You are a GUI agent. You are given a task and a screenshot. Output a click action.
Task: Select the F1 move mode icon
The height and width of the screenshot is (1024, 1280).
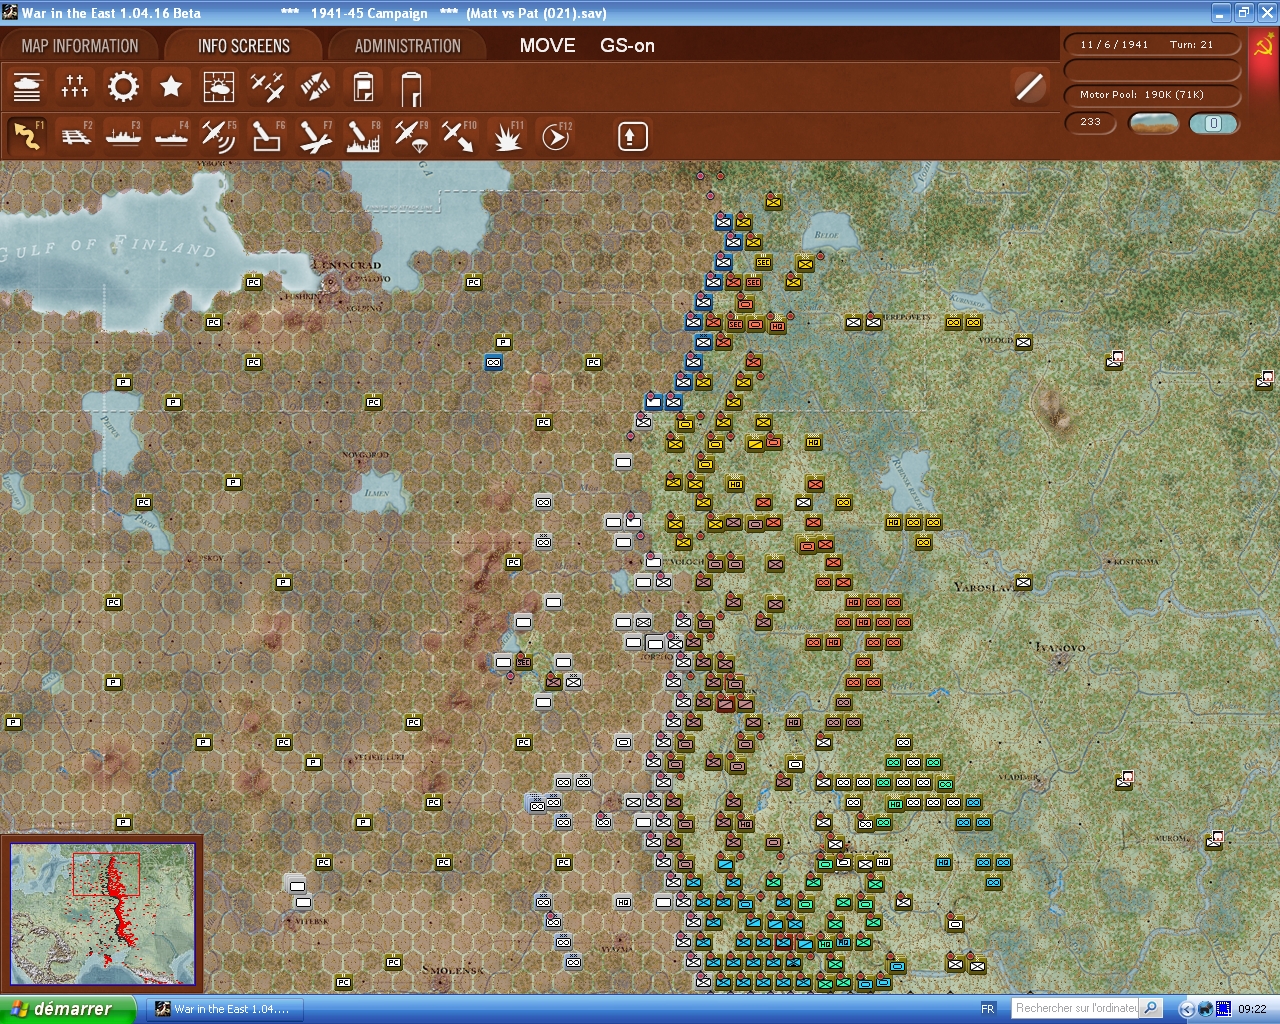coord(27,136)
